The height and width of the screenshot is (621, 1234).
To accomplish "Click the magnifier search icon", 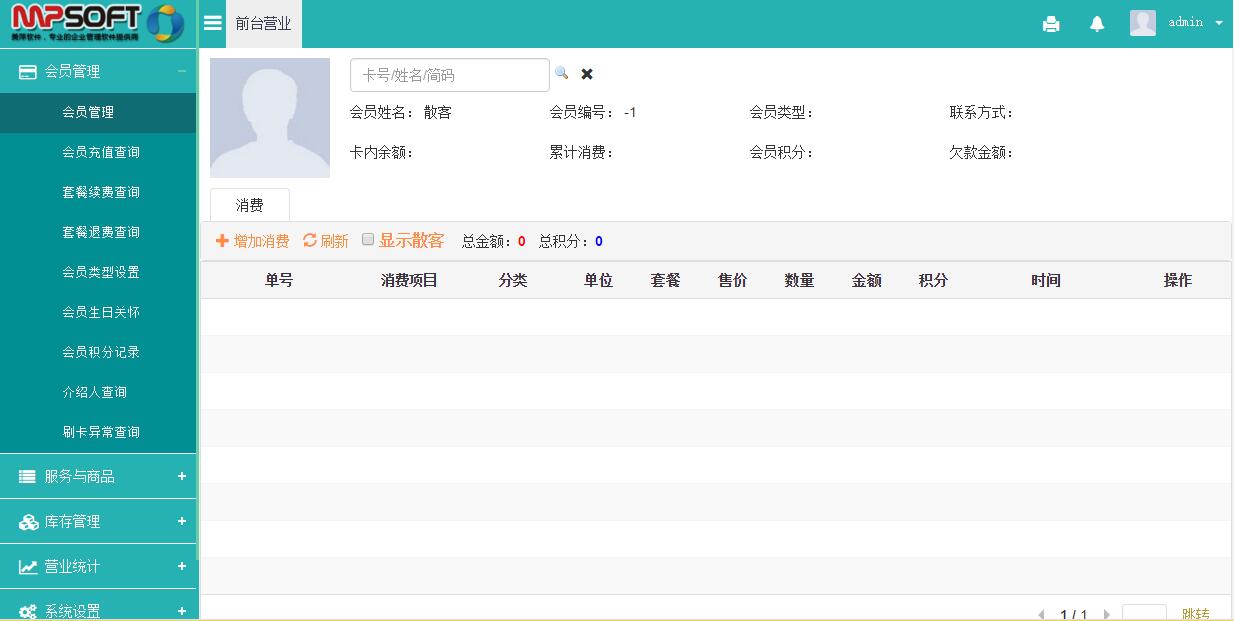I will click(562, 73).
